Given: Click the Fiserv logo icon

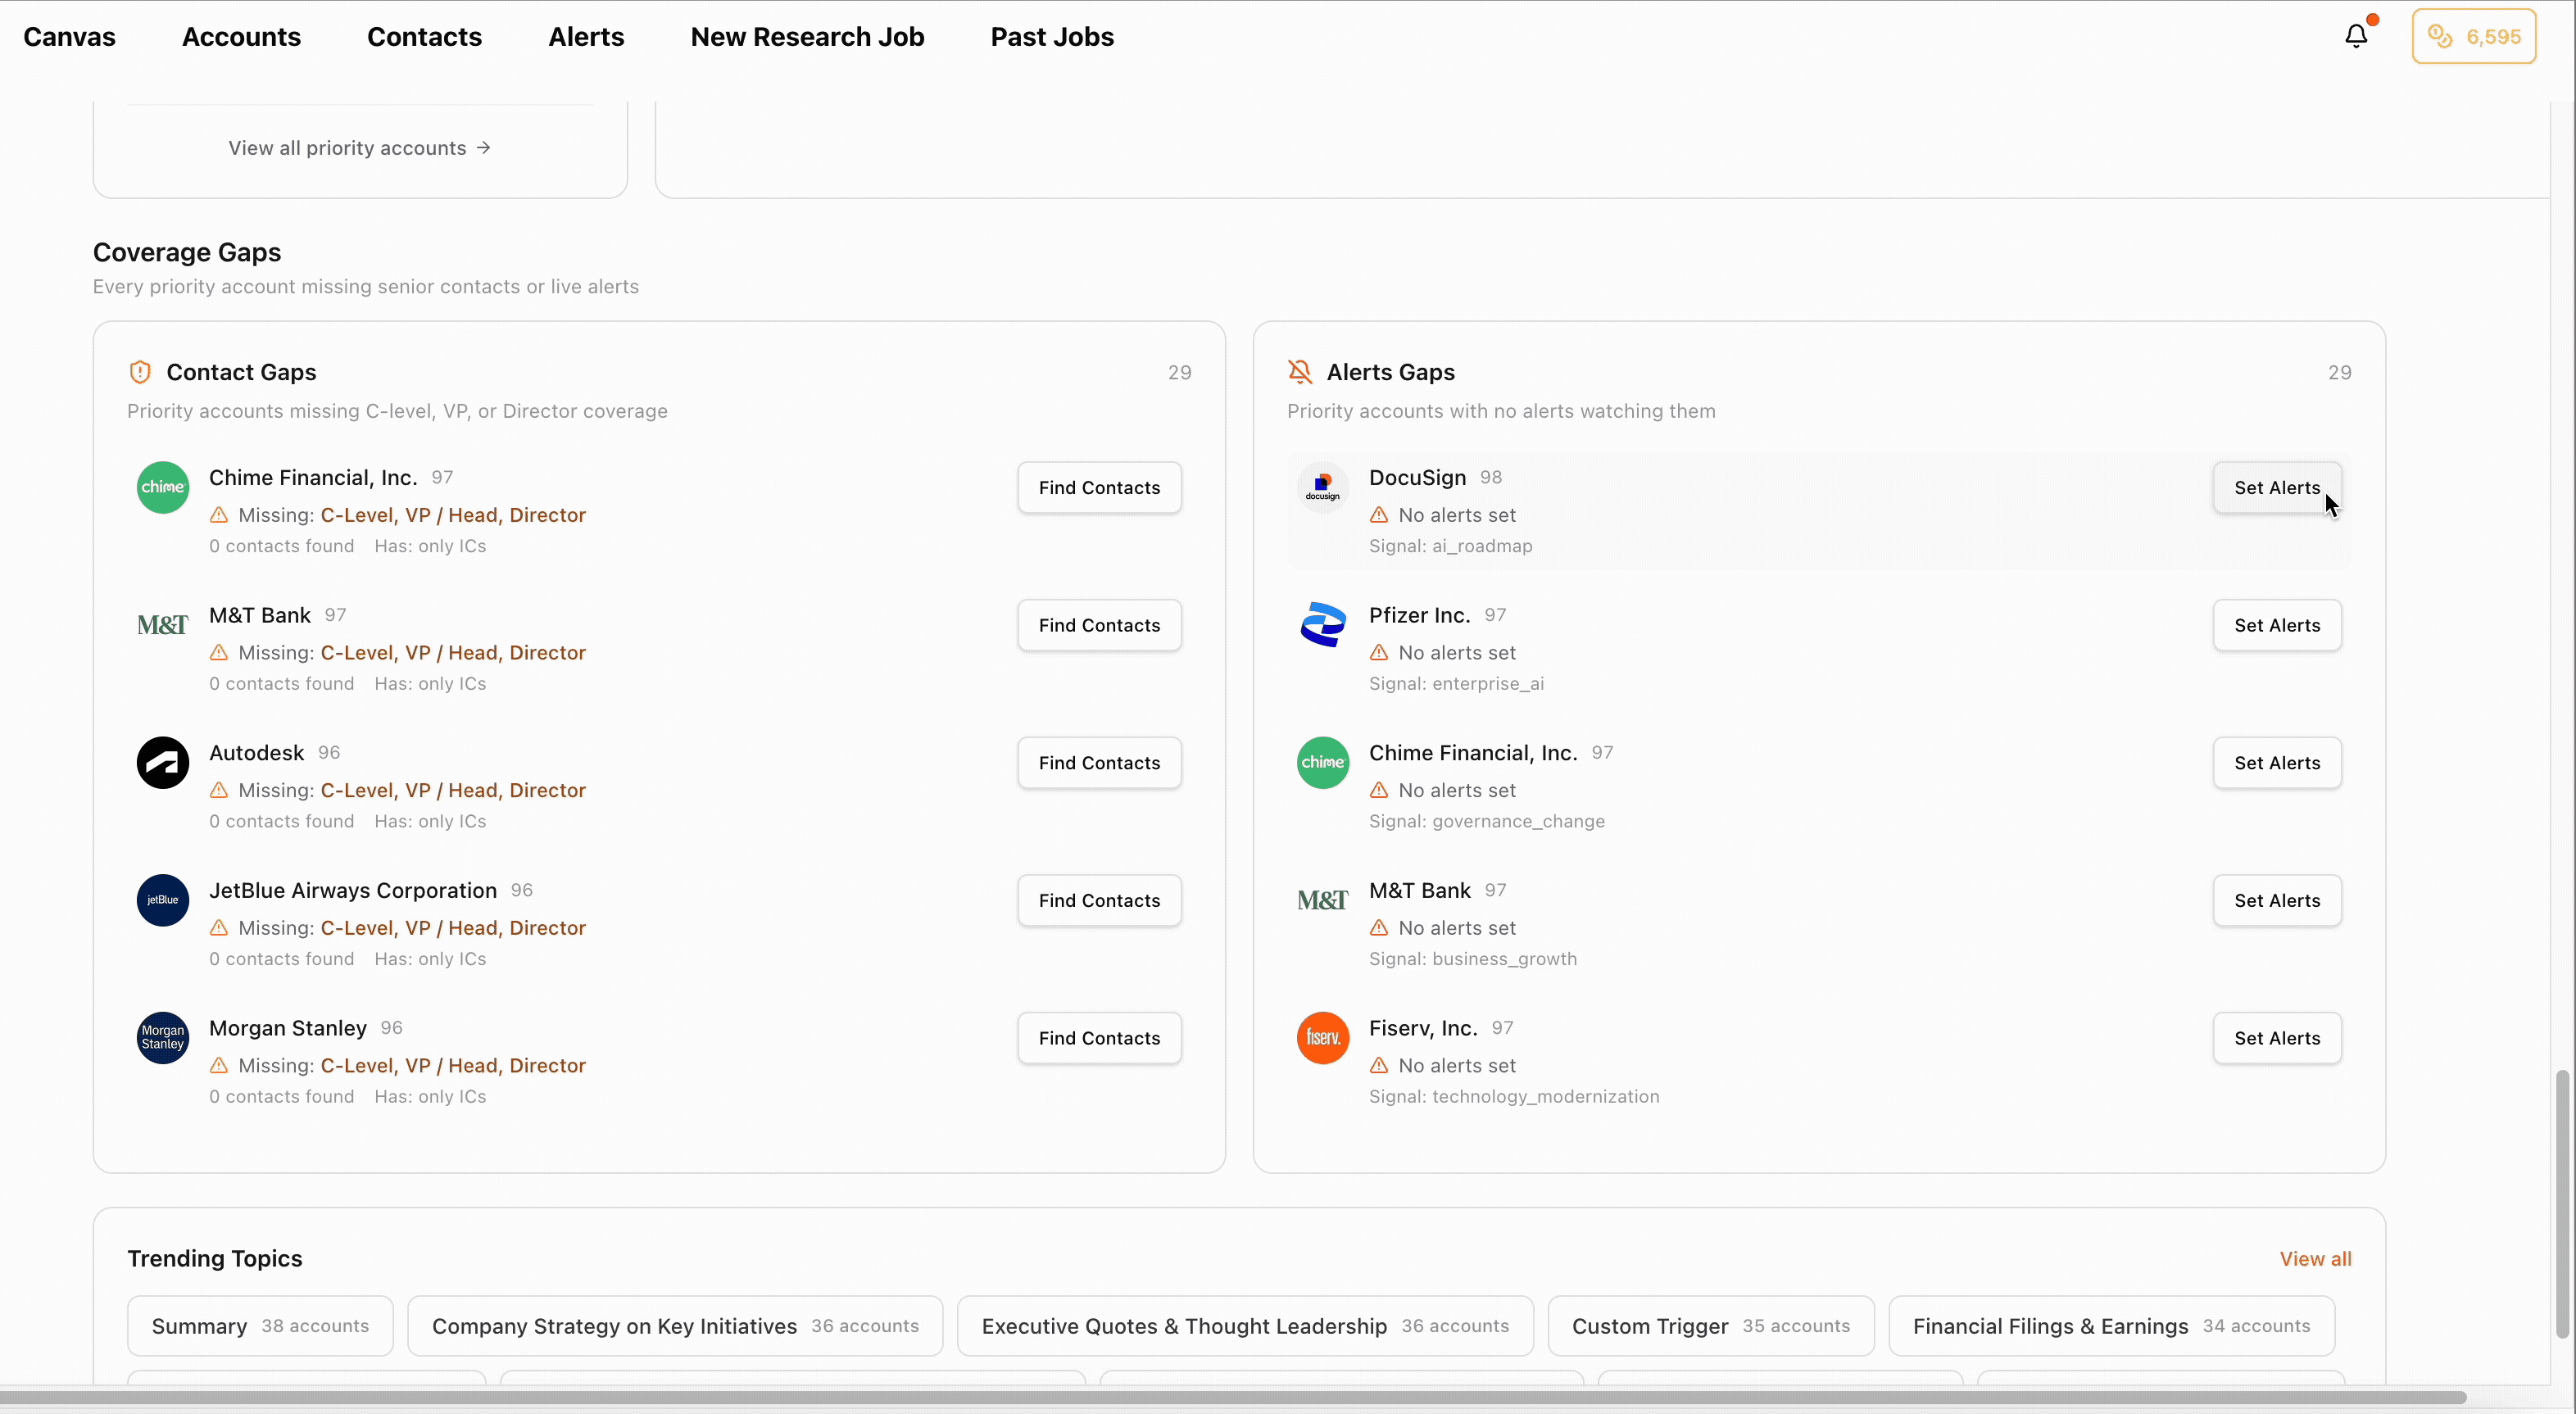Looking at the screenshot, I should 1323,1038.
